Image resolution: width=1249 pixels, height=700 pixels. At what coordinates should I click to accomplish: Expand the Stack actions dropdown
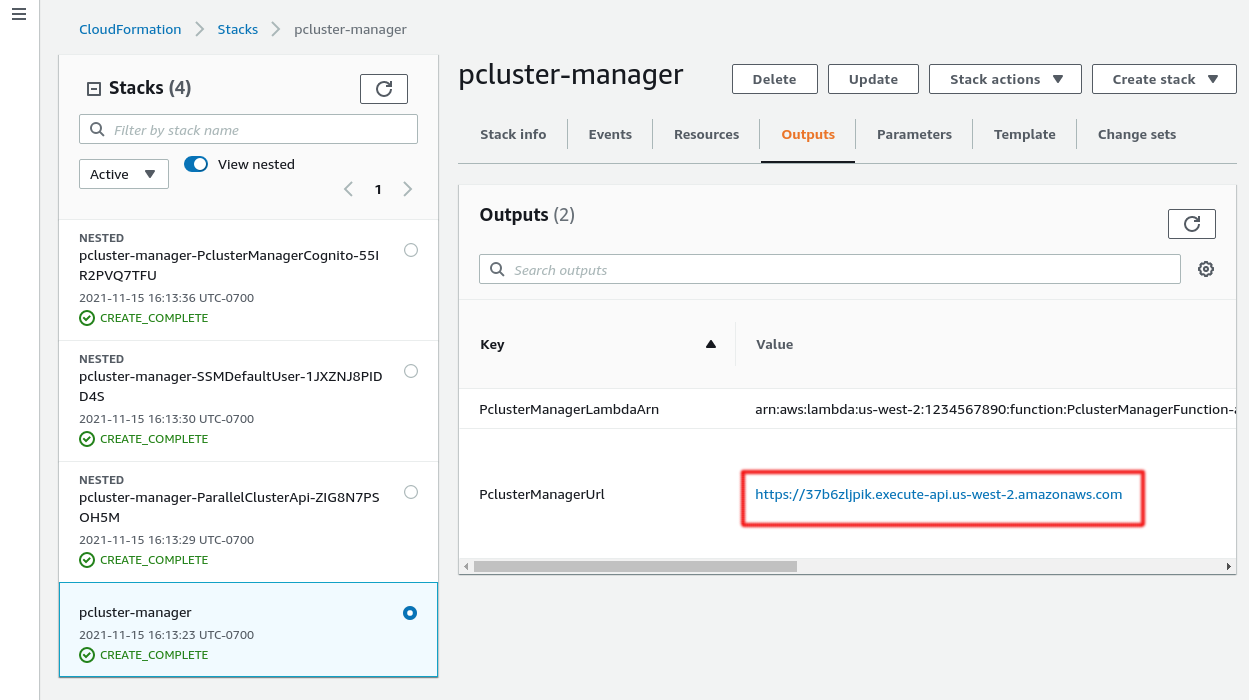(1005, 79)
